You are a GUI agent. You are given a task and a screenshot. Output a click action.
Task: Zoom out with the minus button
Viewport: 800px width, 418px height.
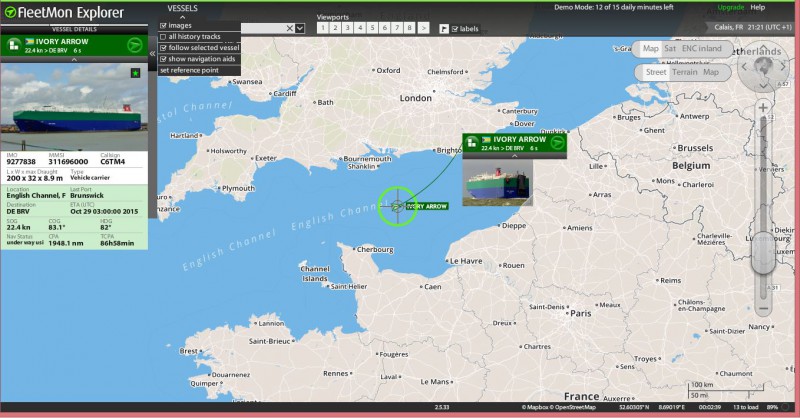point(763,308)
